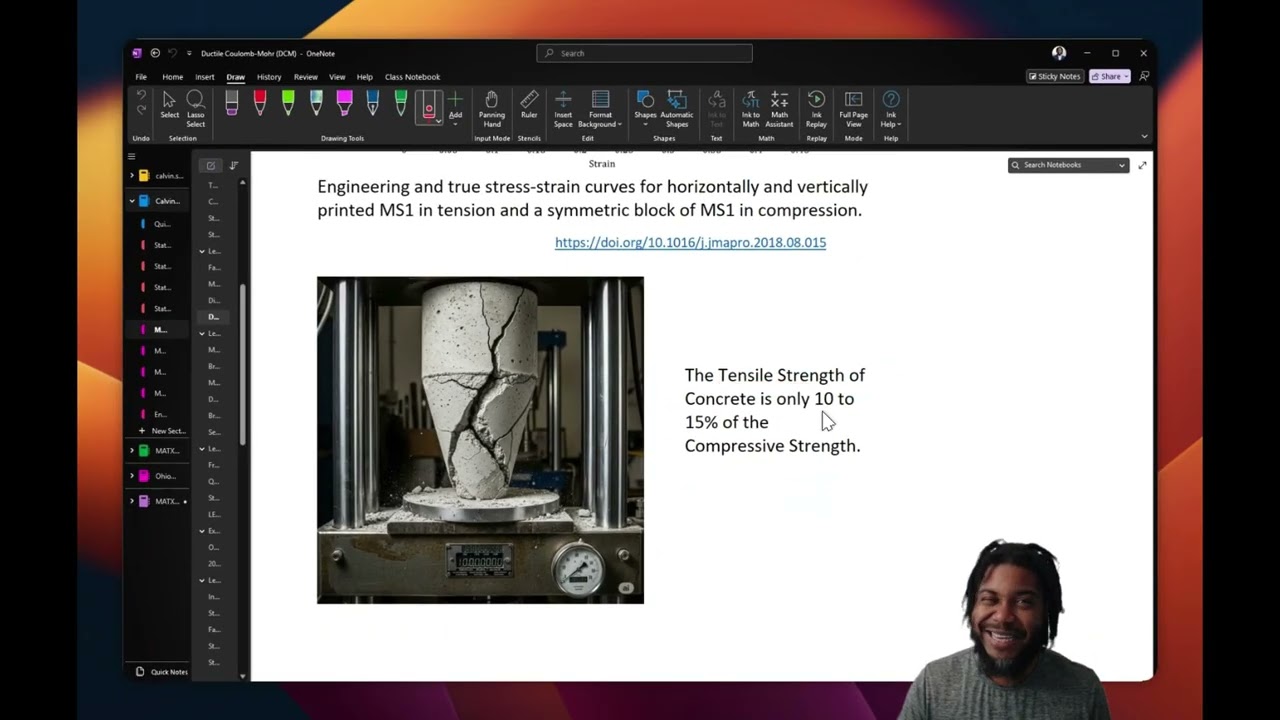This screenshot has width=1280, height=720.
Task: Select the blue pen beside magenta highlighter
Action: (372, 104)
